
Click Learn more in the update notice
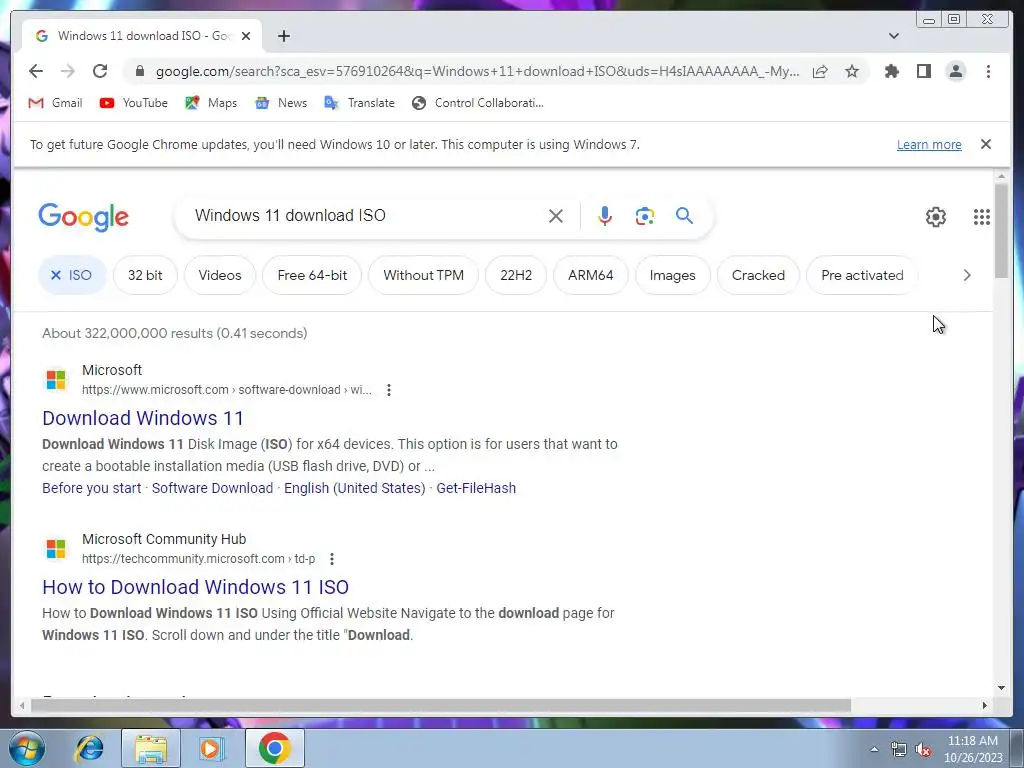(929, 144)
